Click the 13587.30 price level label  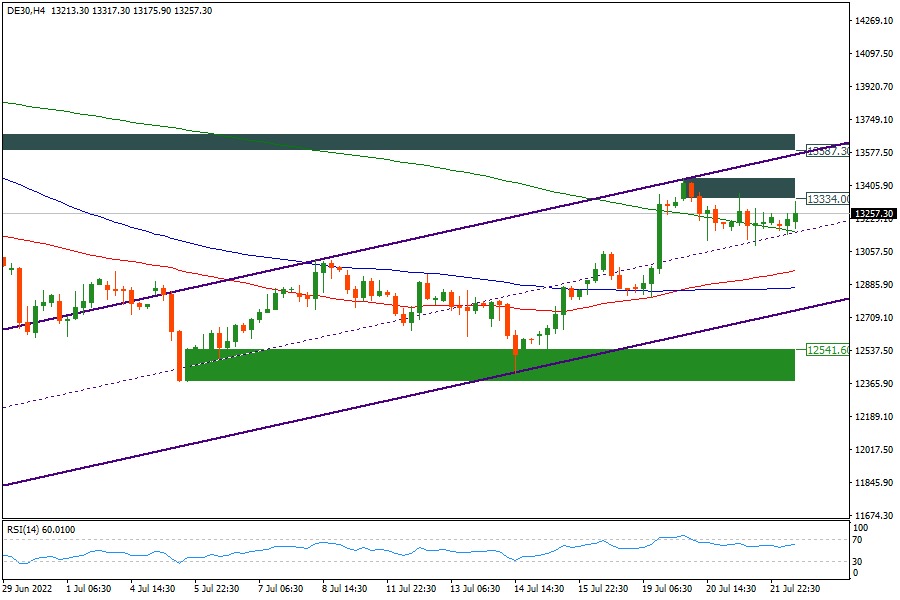(827, 151)
